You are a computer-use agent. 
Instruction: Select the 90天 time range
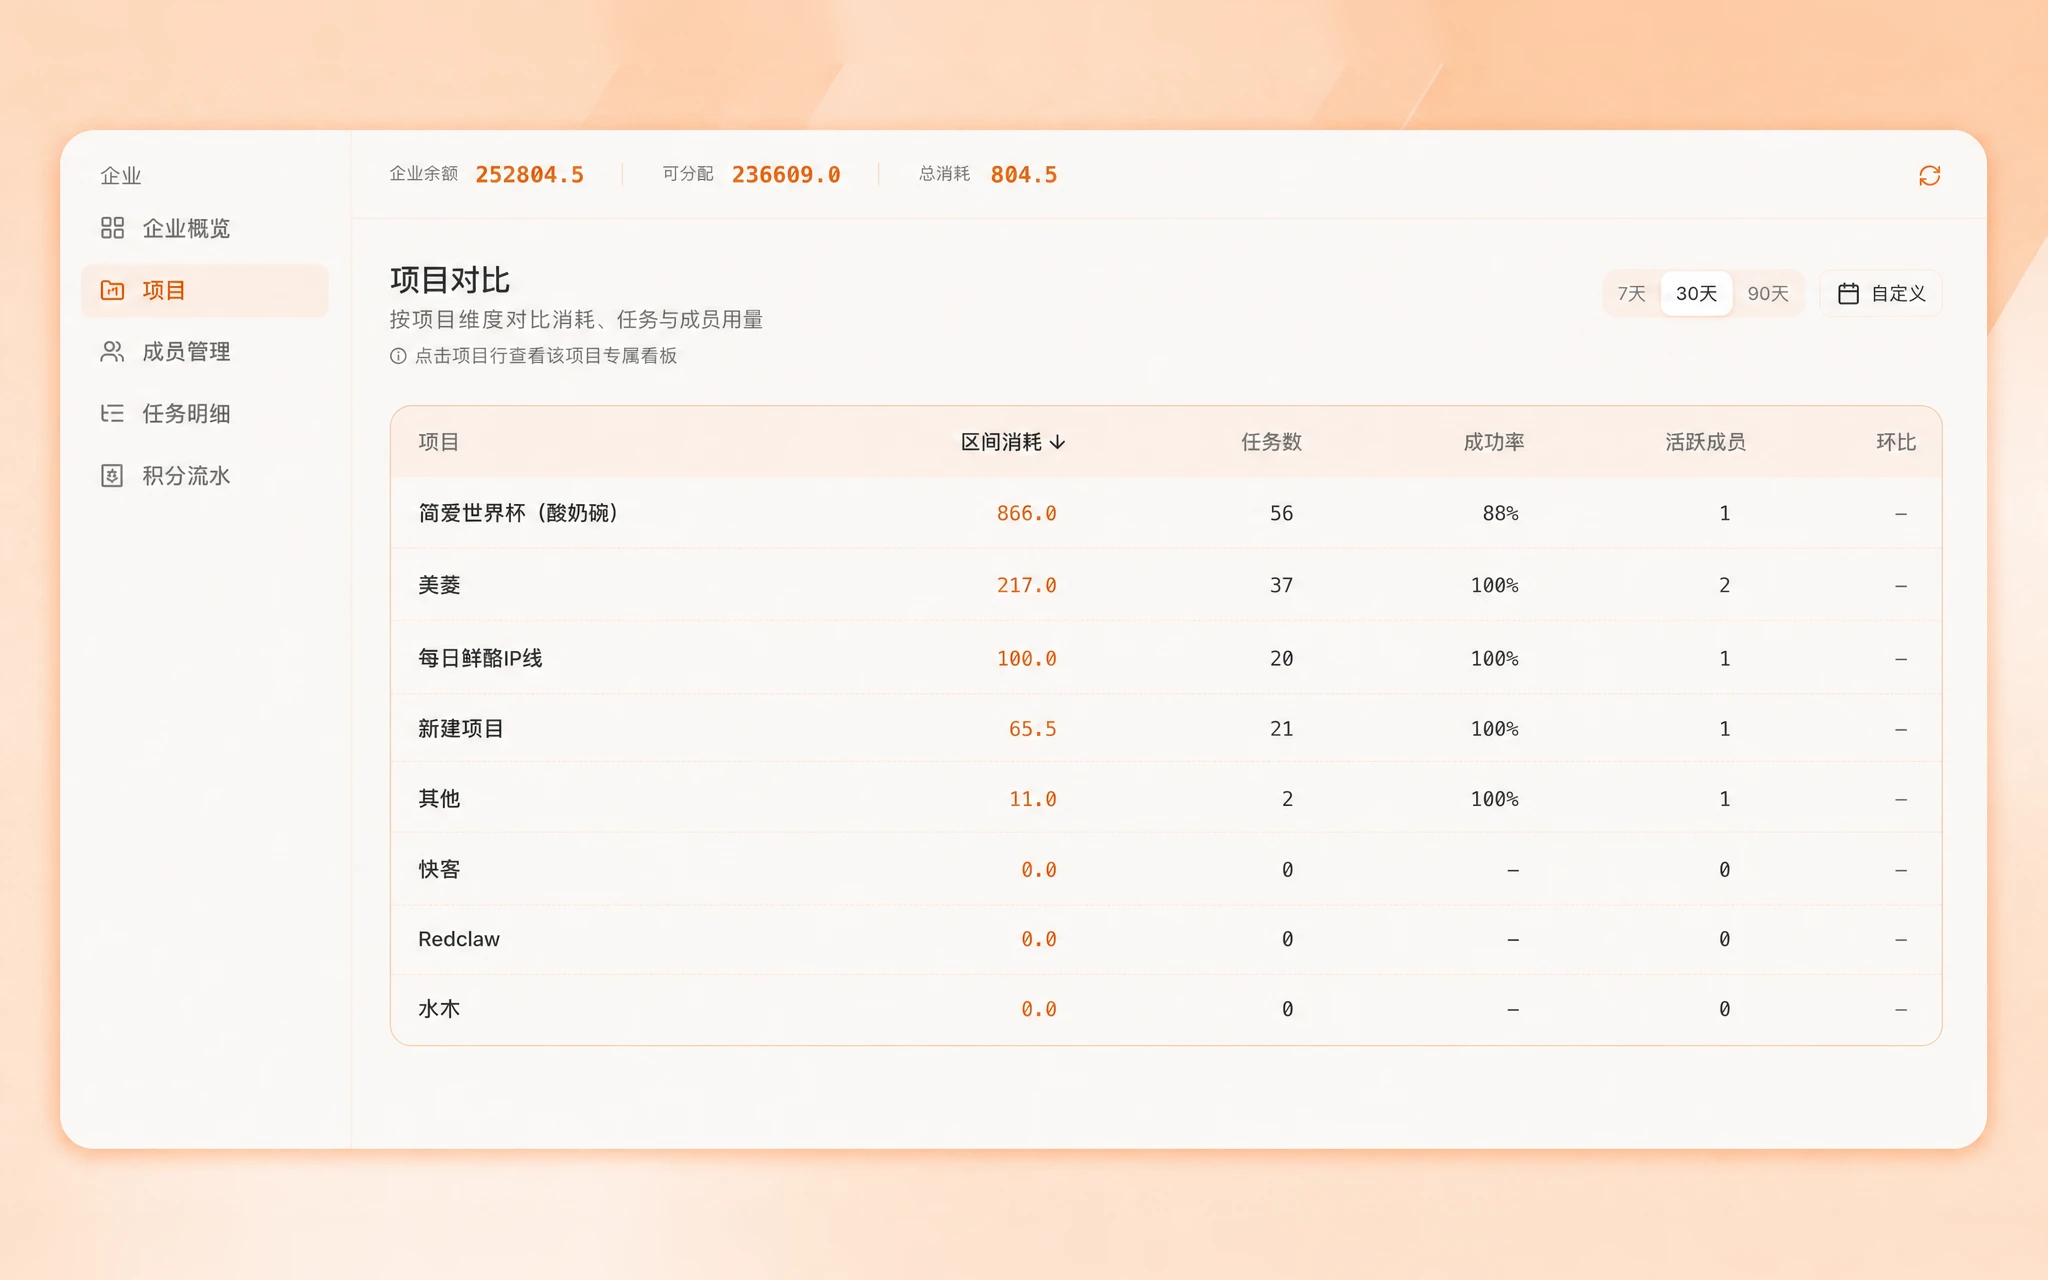[1767, 293]
